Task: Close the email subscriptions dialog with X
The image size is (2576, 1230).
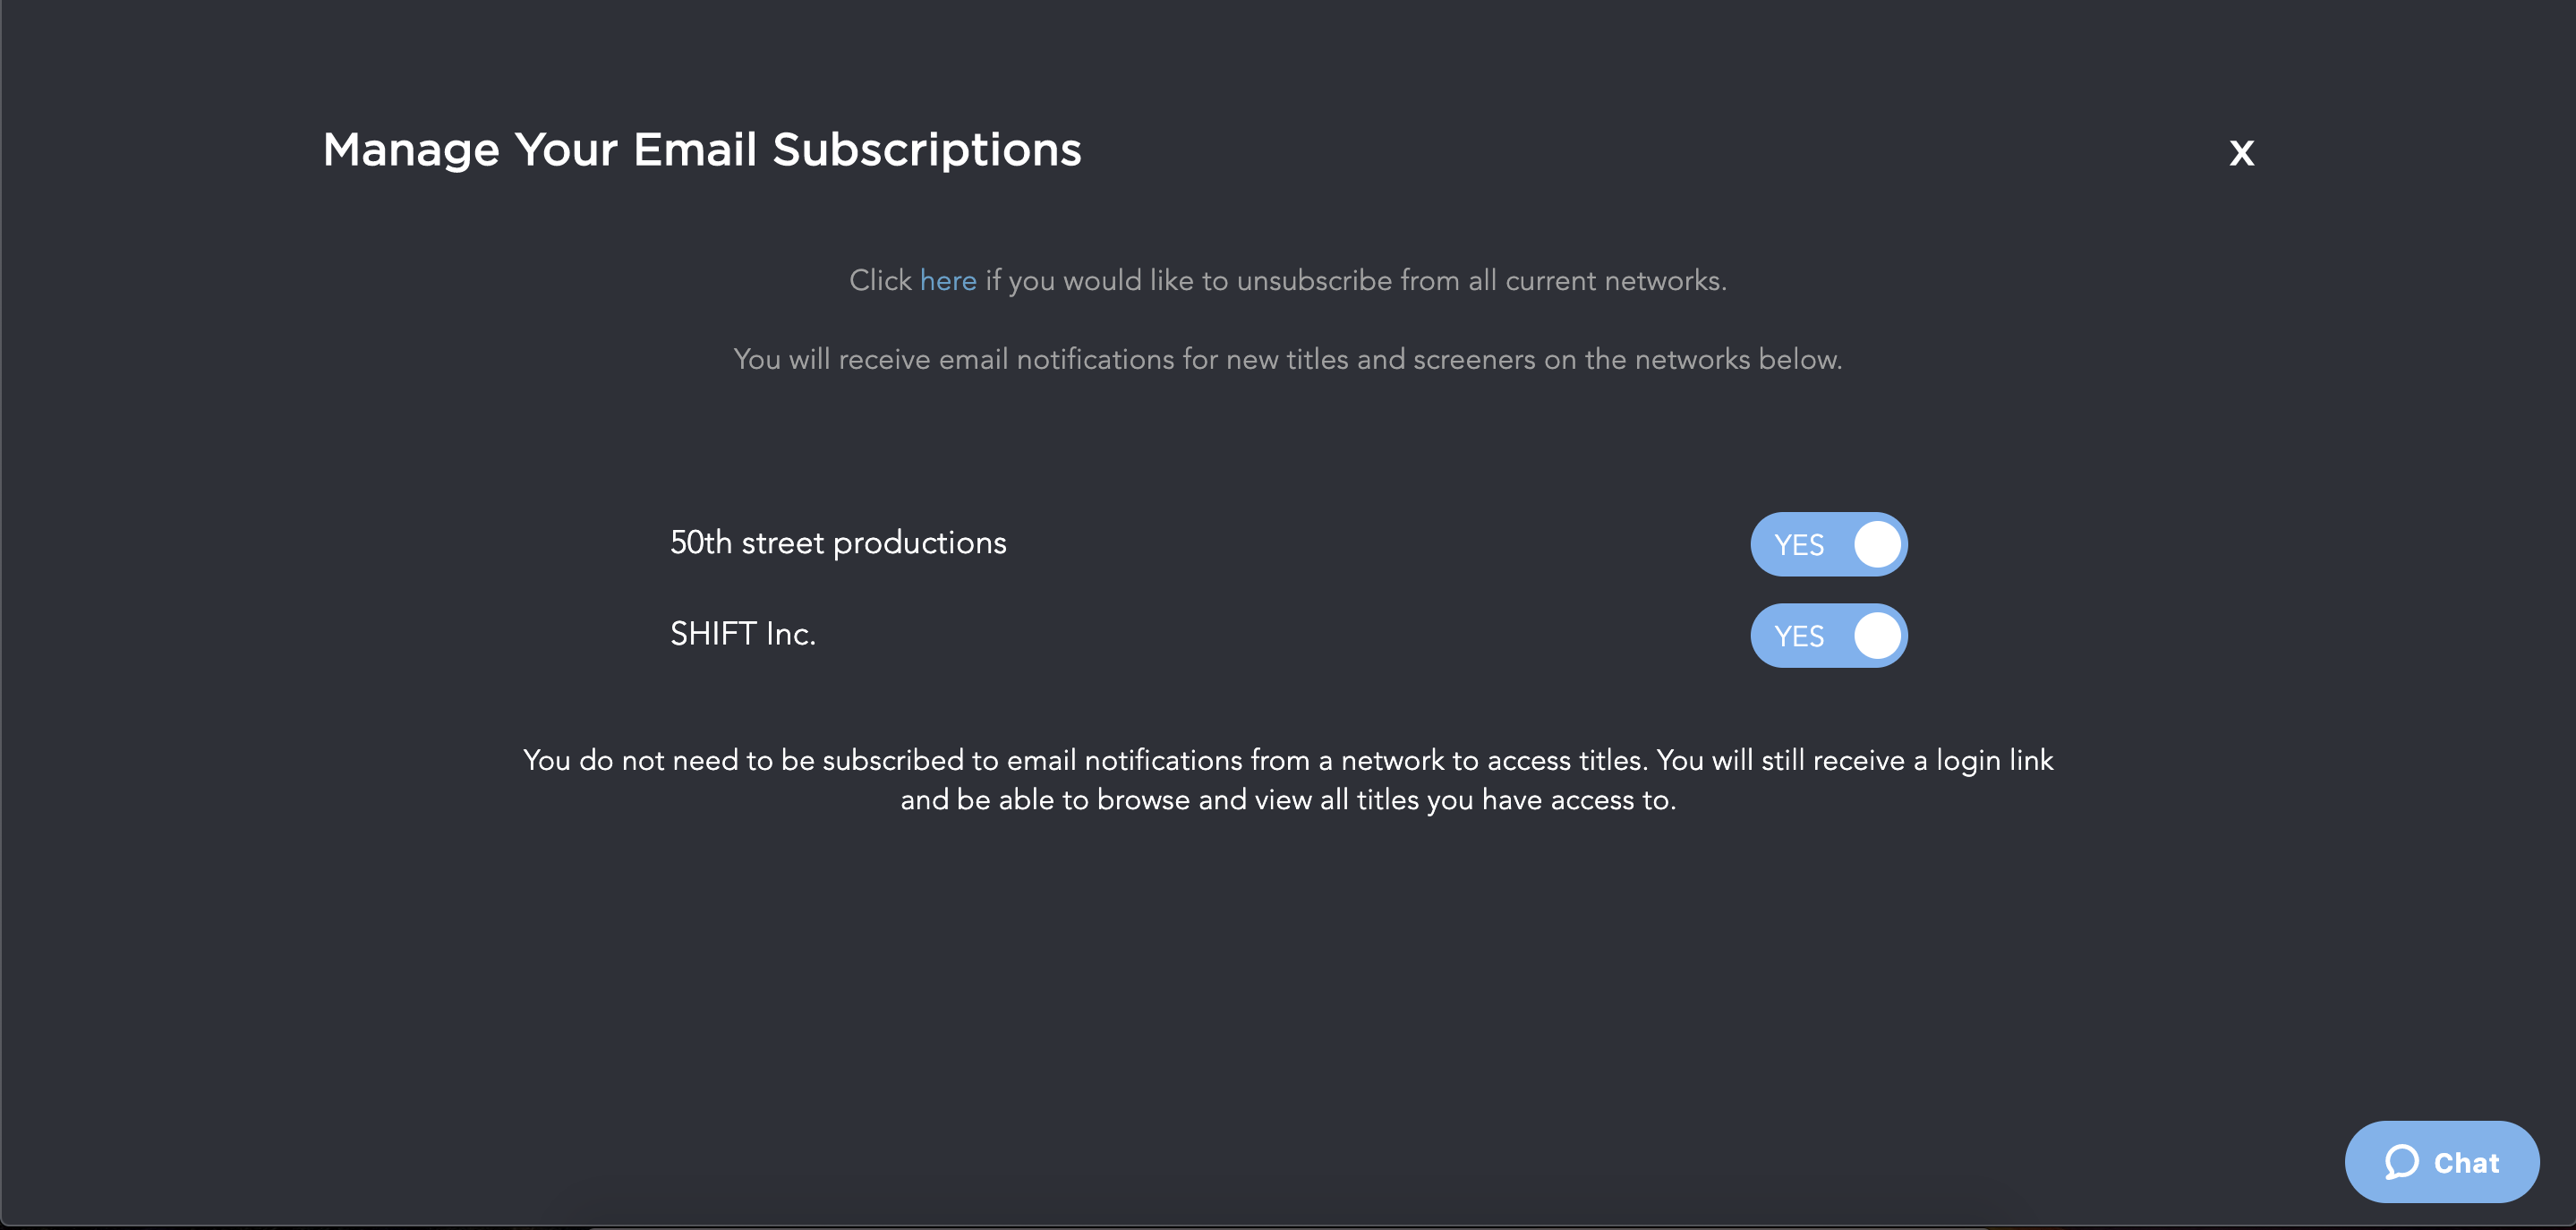Action: point(2241,153)
